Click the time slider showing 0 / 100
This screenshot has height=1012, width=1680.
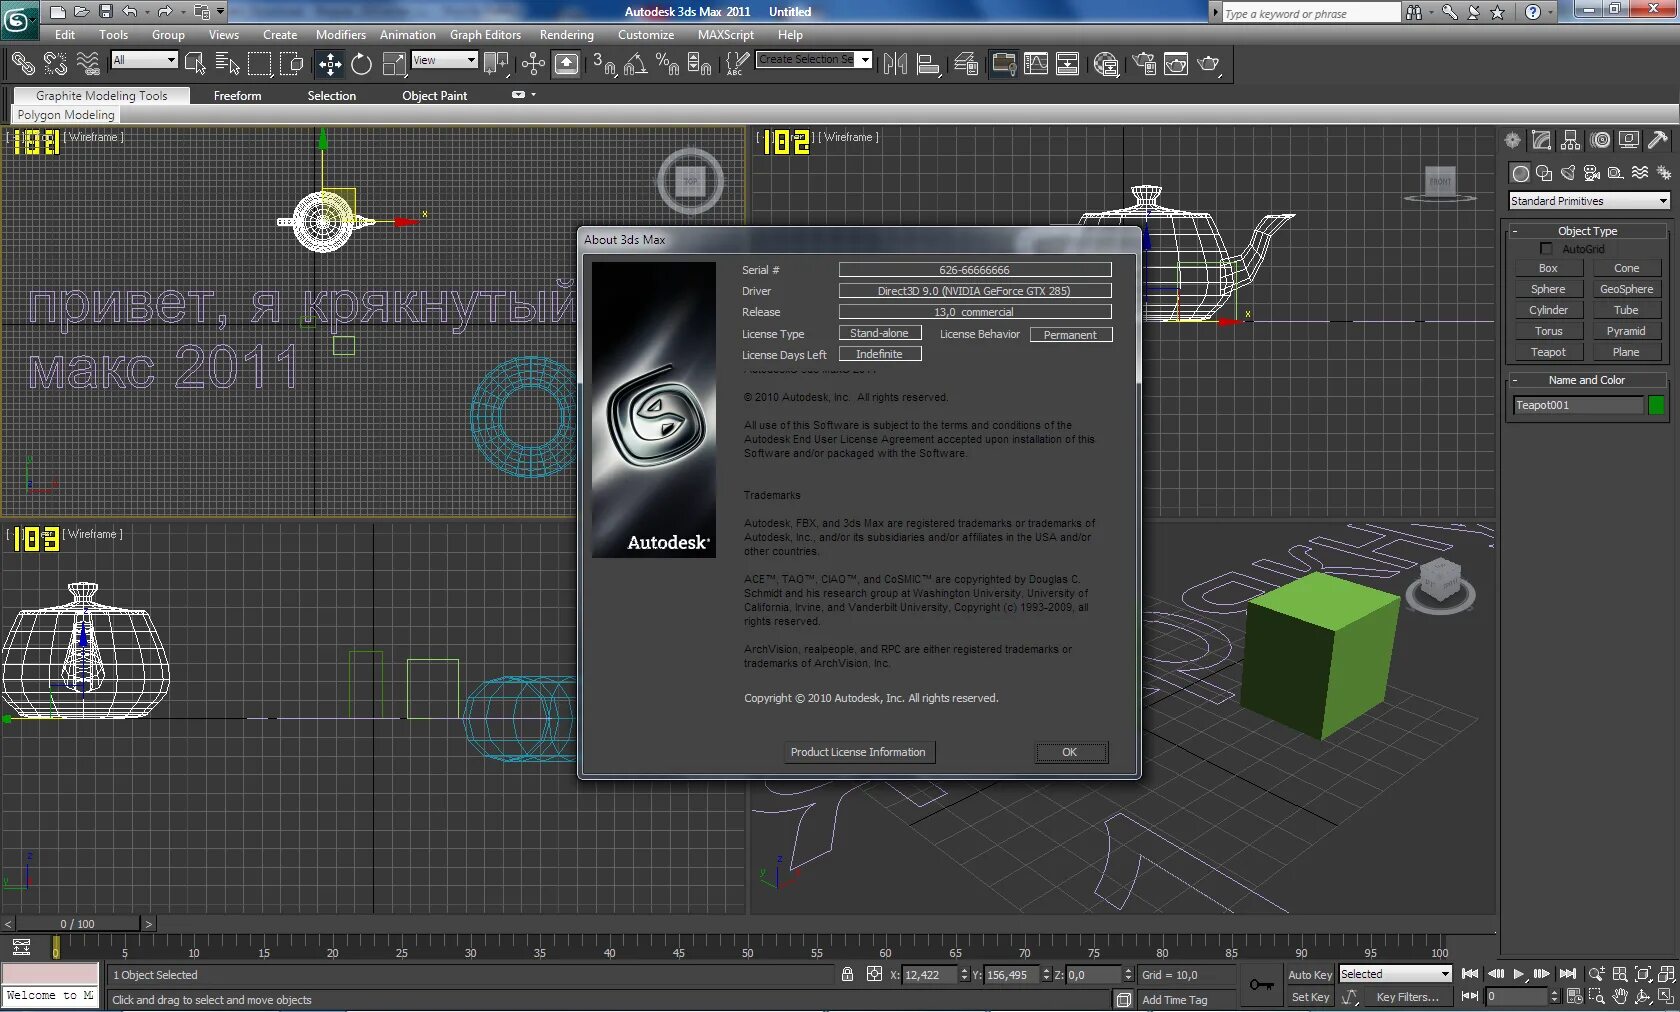click(78, 924)
